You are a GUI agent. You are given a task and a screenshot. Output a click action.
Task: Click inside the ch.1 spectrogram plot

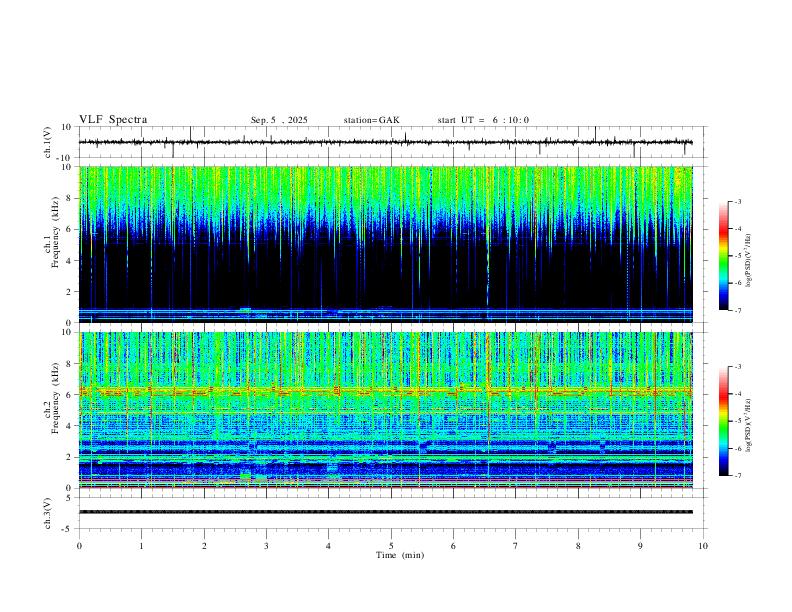tap(385, 244)
